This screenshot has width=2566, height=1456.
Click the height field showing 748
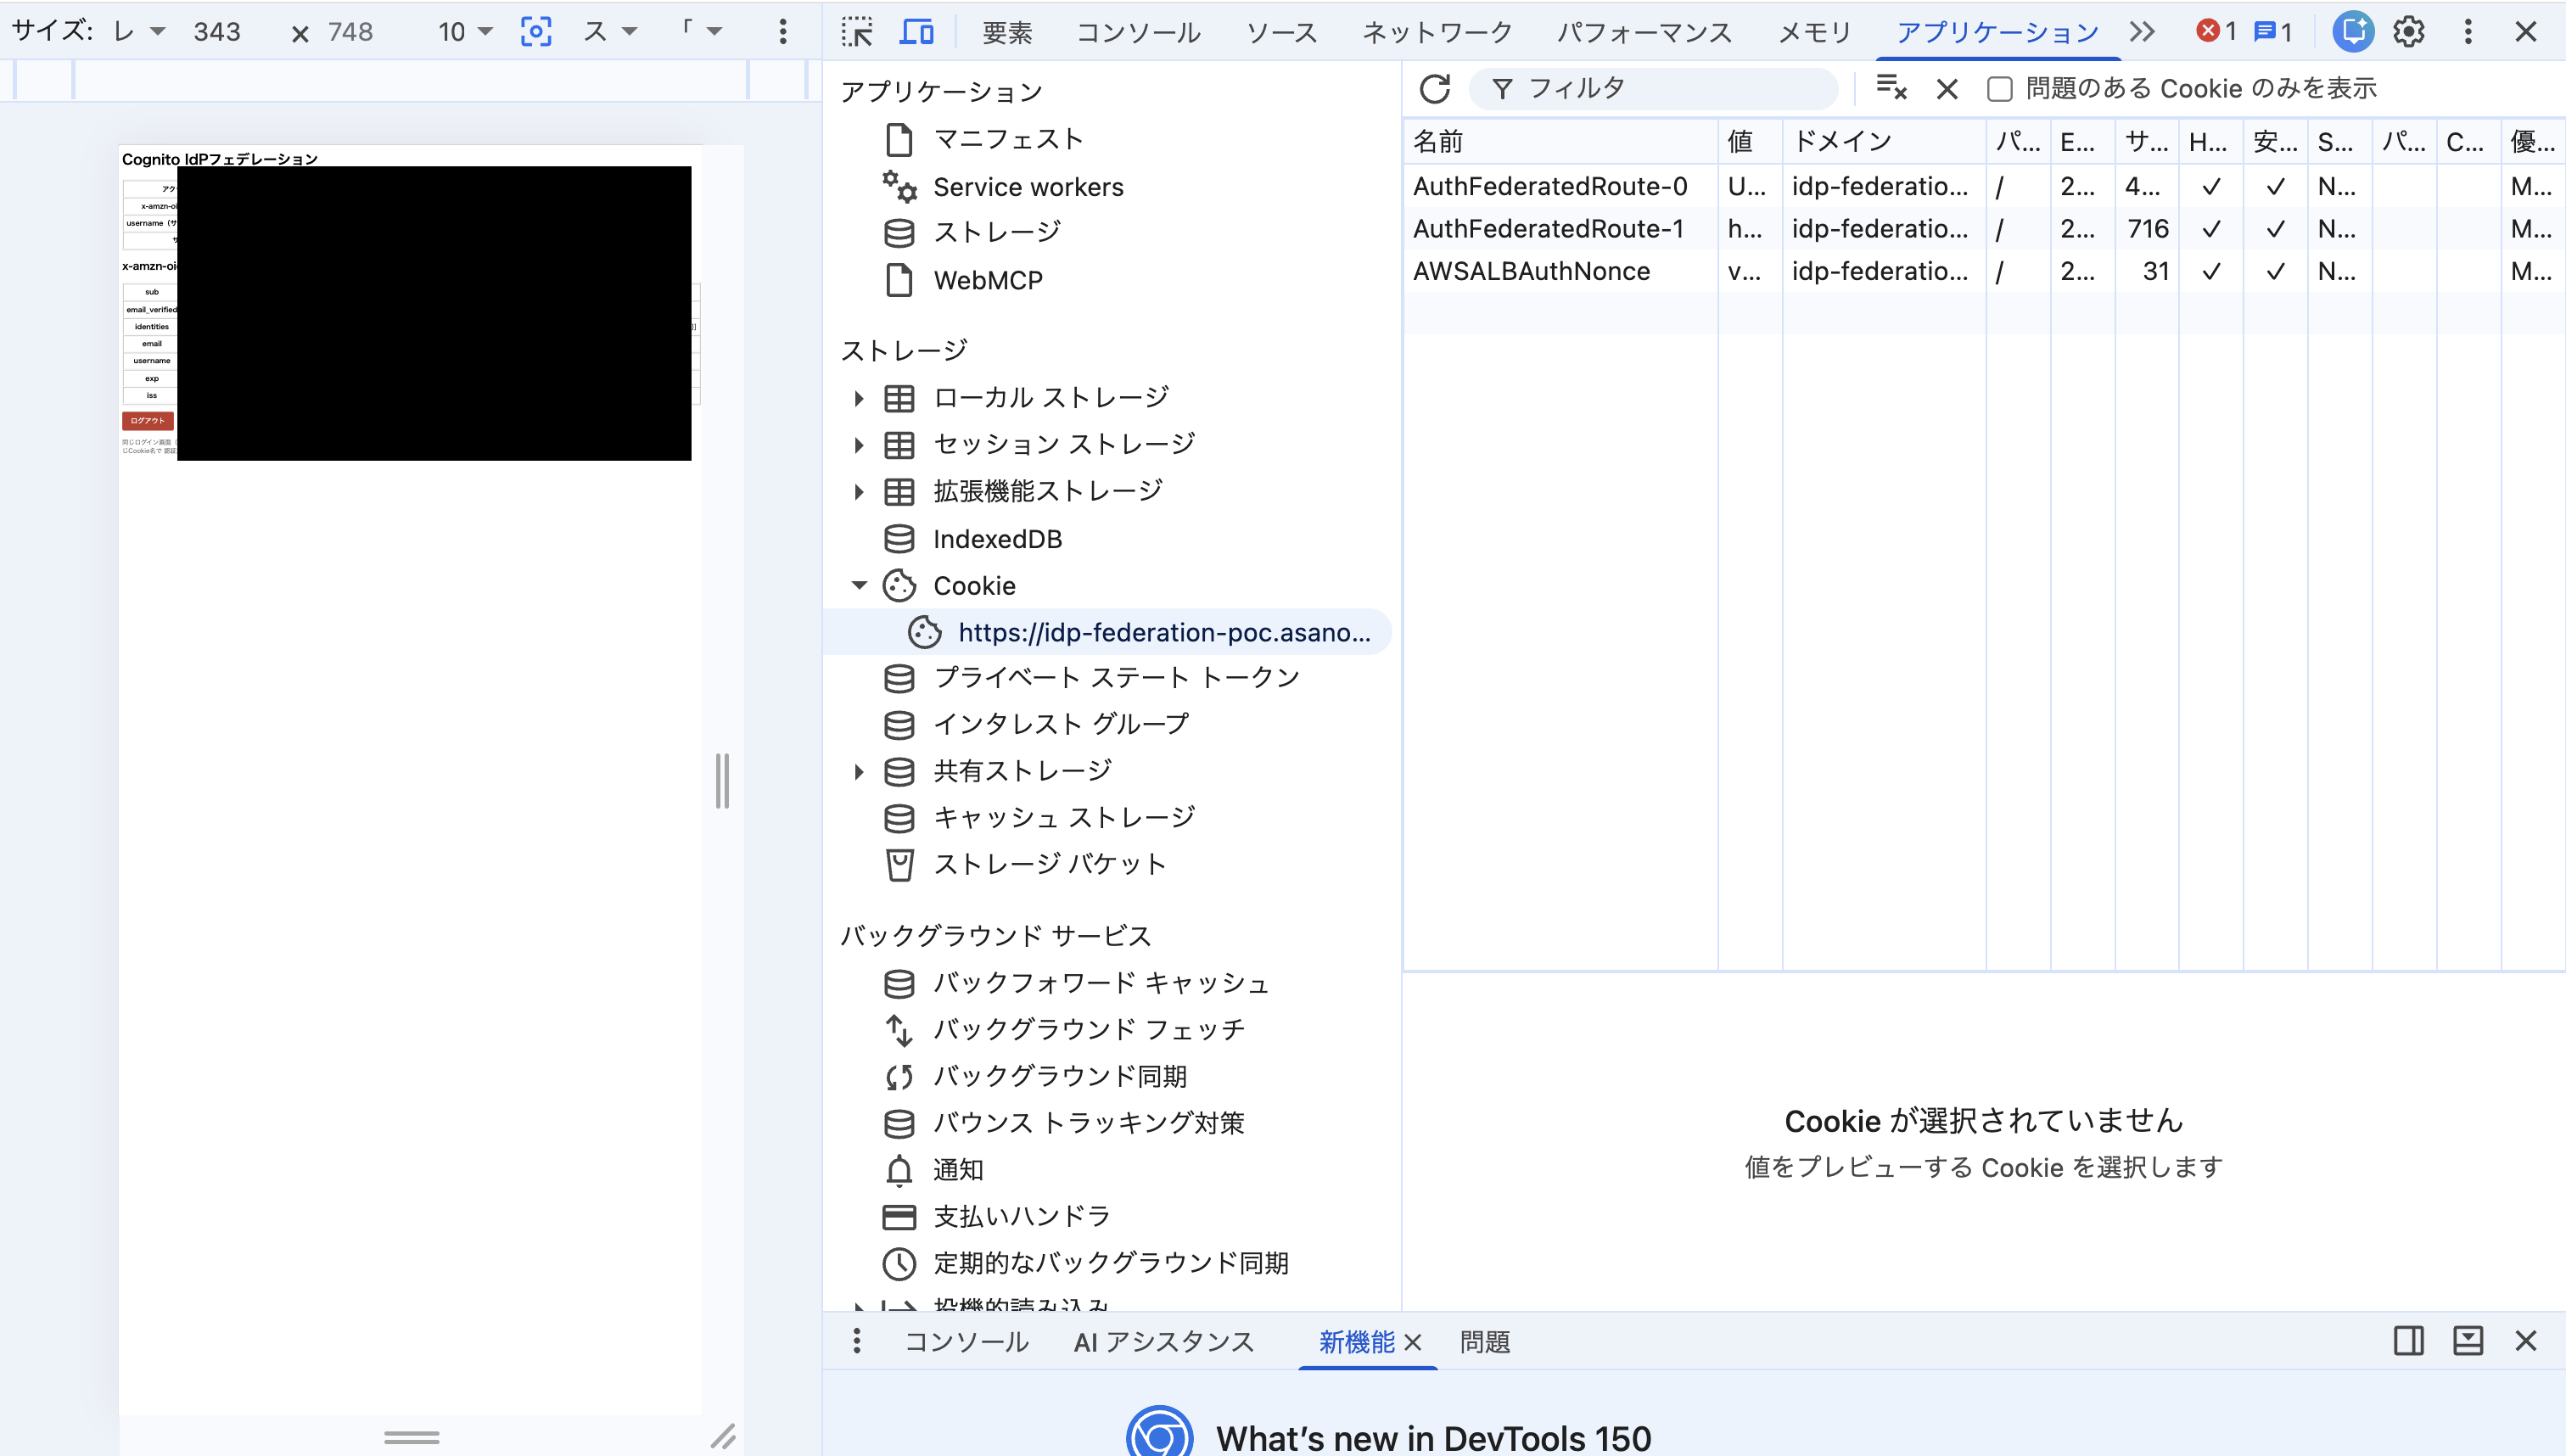[x=350, y=32]
